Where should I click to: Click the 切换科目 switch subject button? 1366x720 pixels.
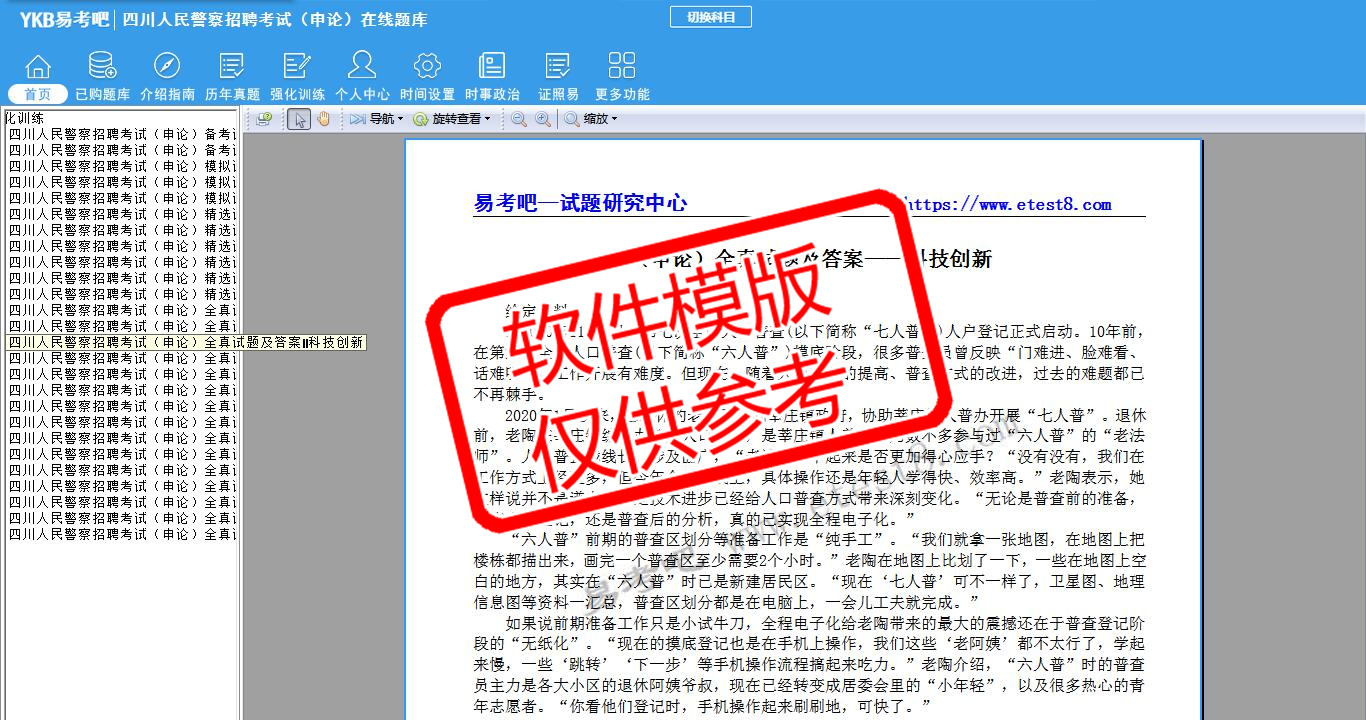point(710,17)
